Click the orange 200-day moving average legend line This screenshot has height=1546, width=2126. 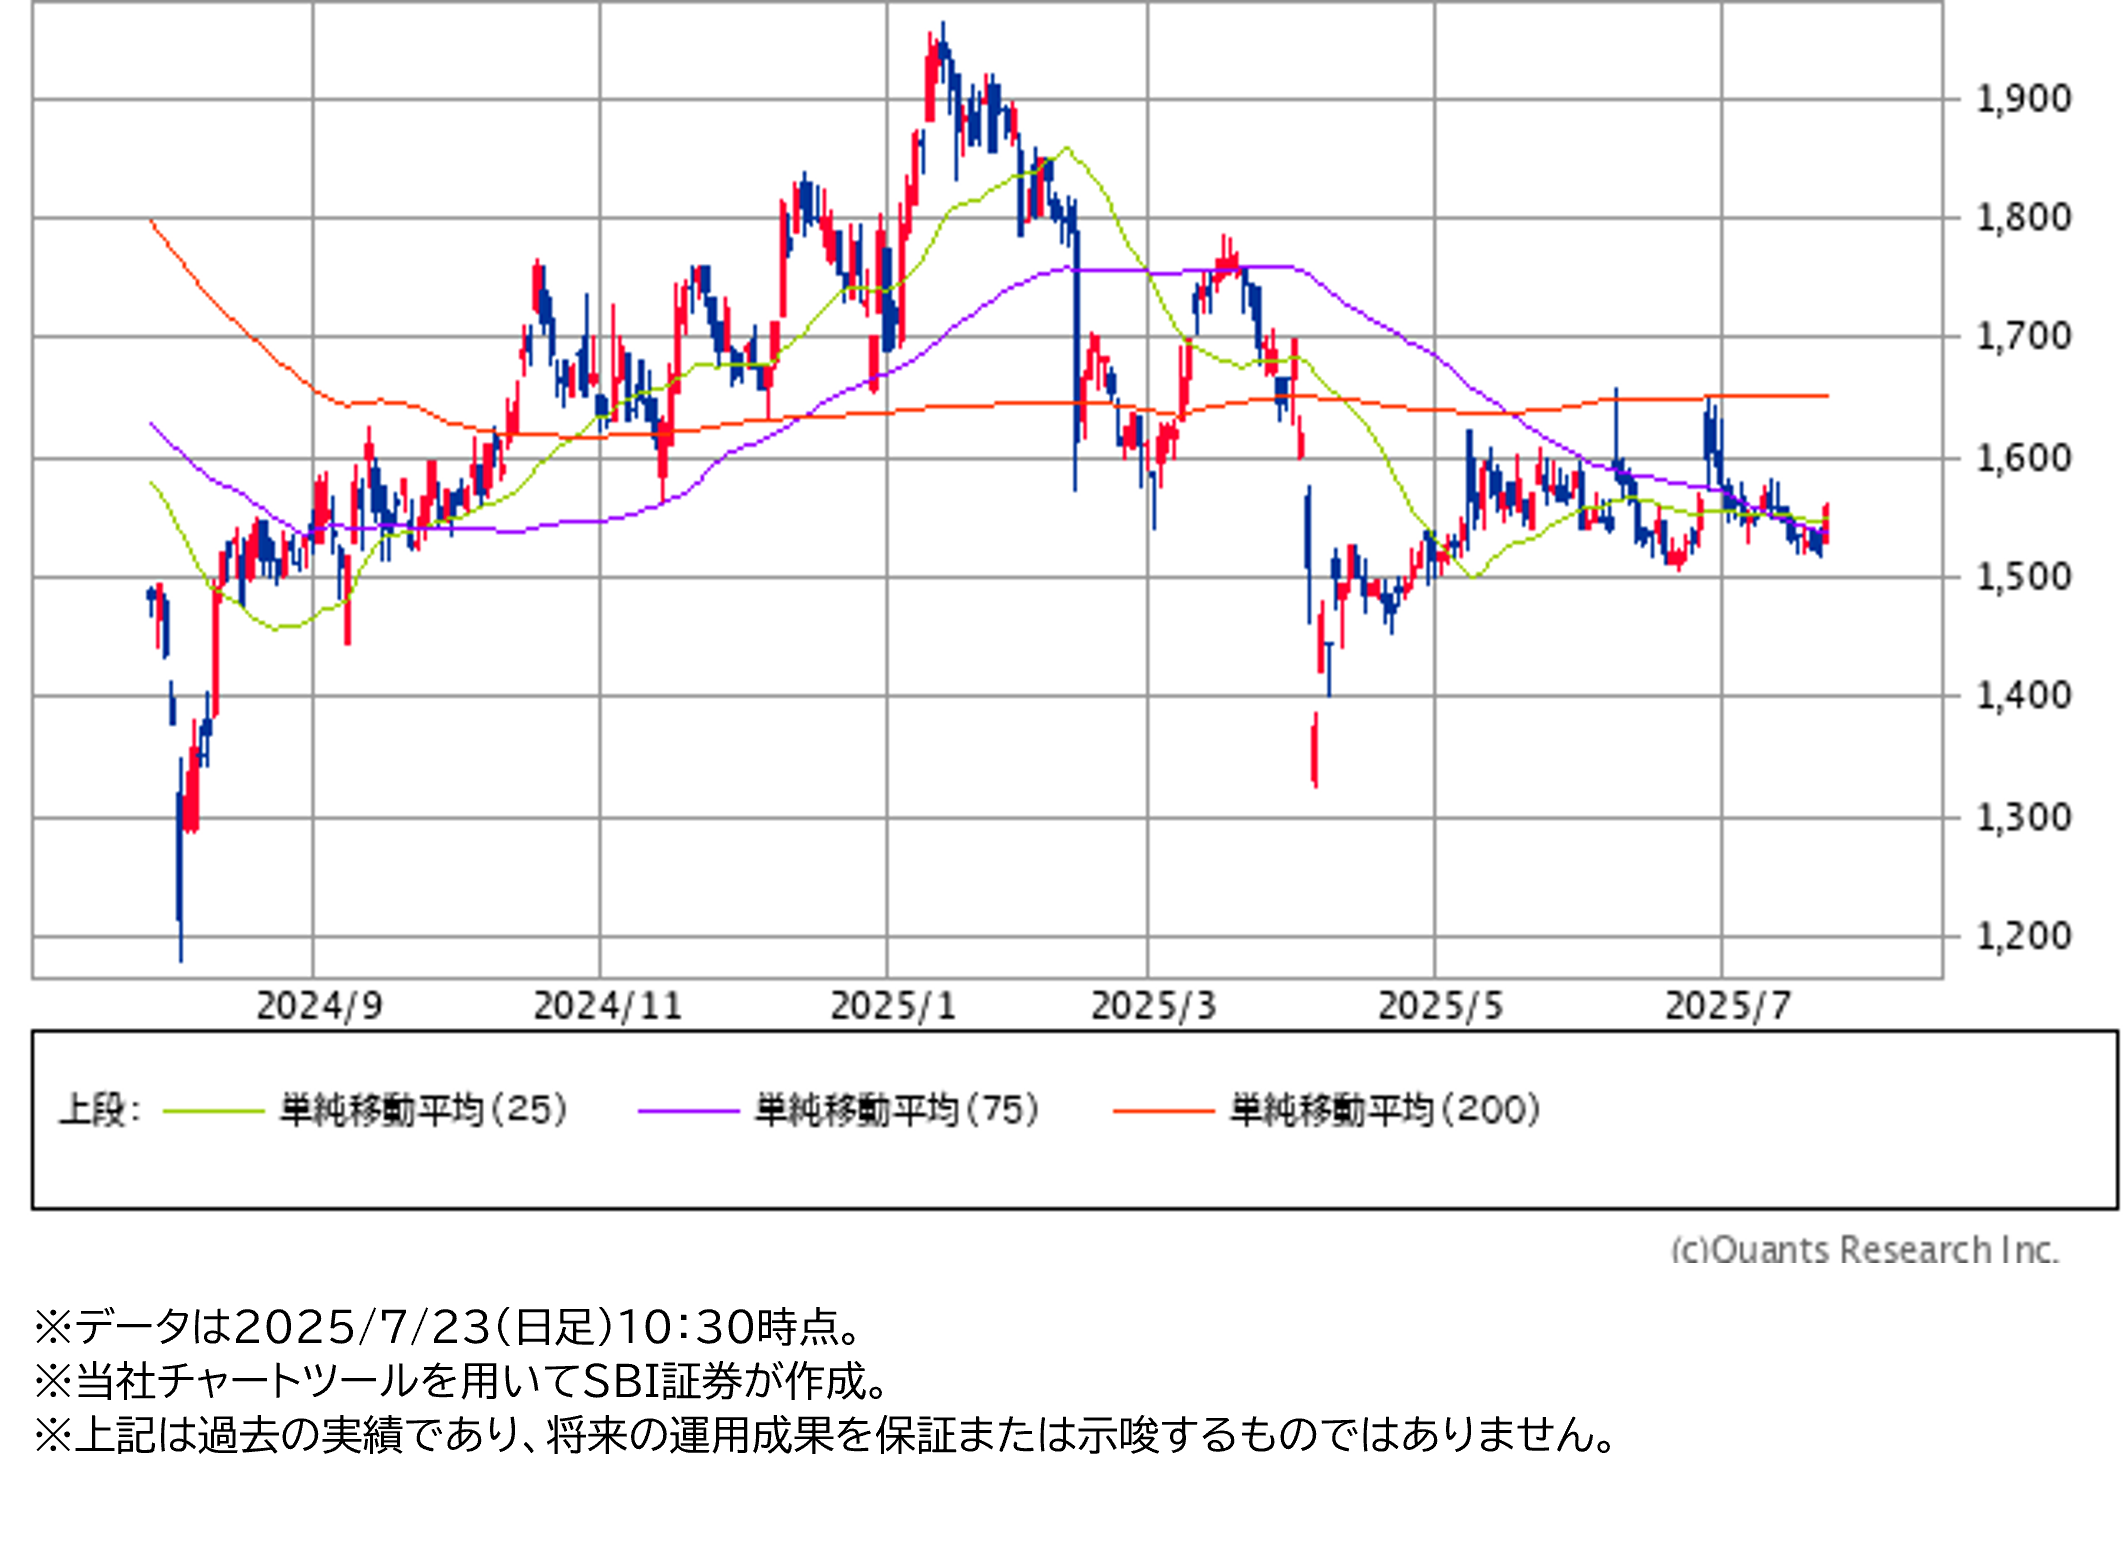click(1163, 1111)
